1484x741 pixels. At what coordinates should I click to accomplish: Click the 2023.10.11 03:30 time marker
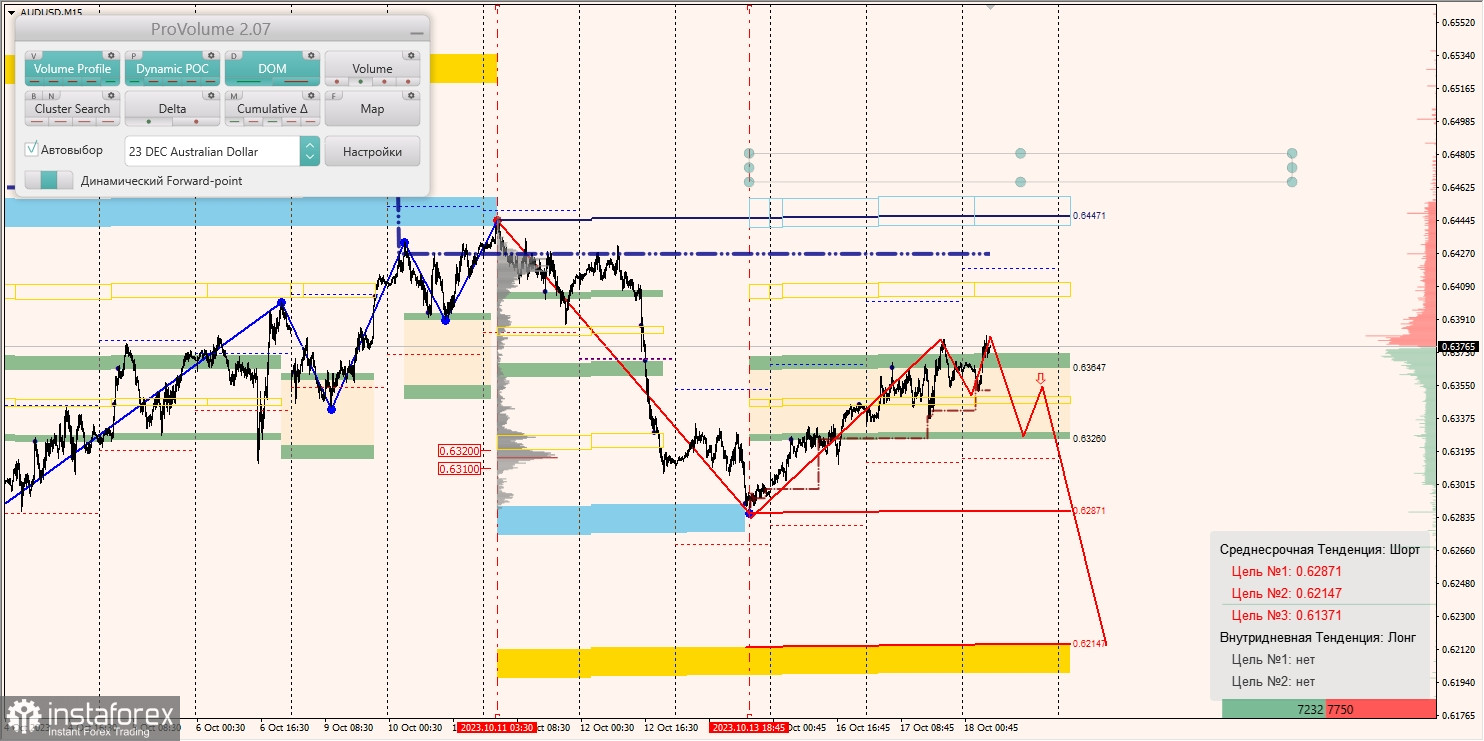click(x=496, y=727)
